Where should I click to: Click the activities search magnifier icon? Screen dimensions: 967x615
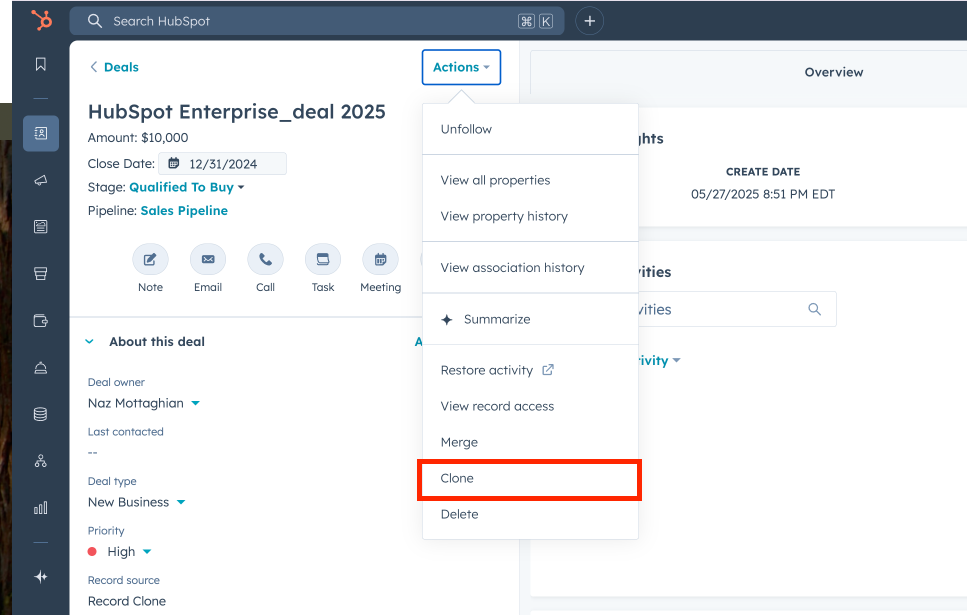tap(815, 309)
